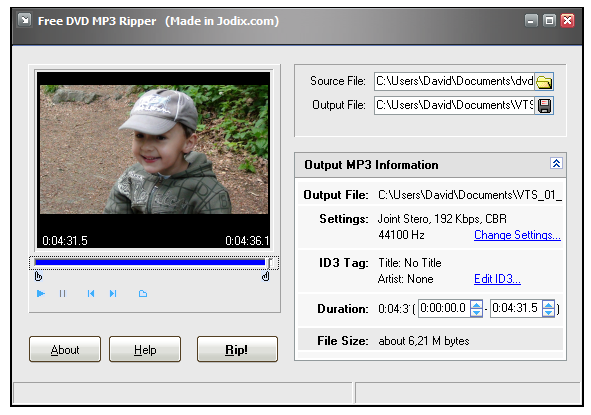This screenshot has height=415, width=591.
Task: Click 'about 6,21 M bytes' file size
Action: point(424,341)
